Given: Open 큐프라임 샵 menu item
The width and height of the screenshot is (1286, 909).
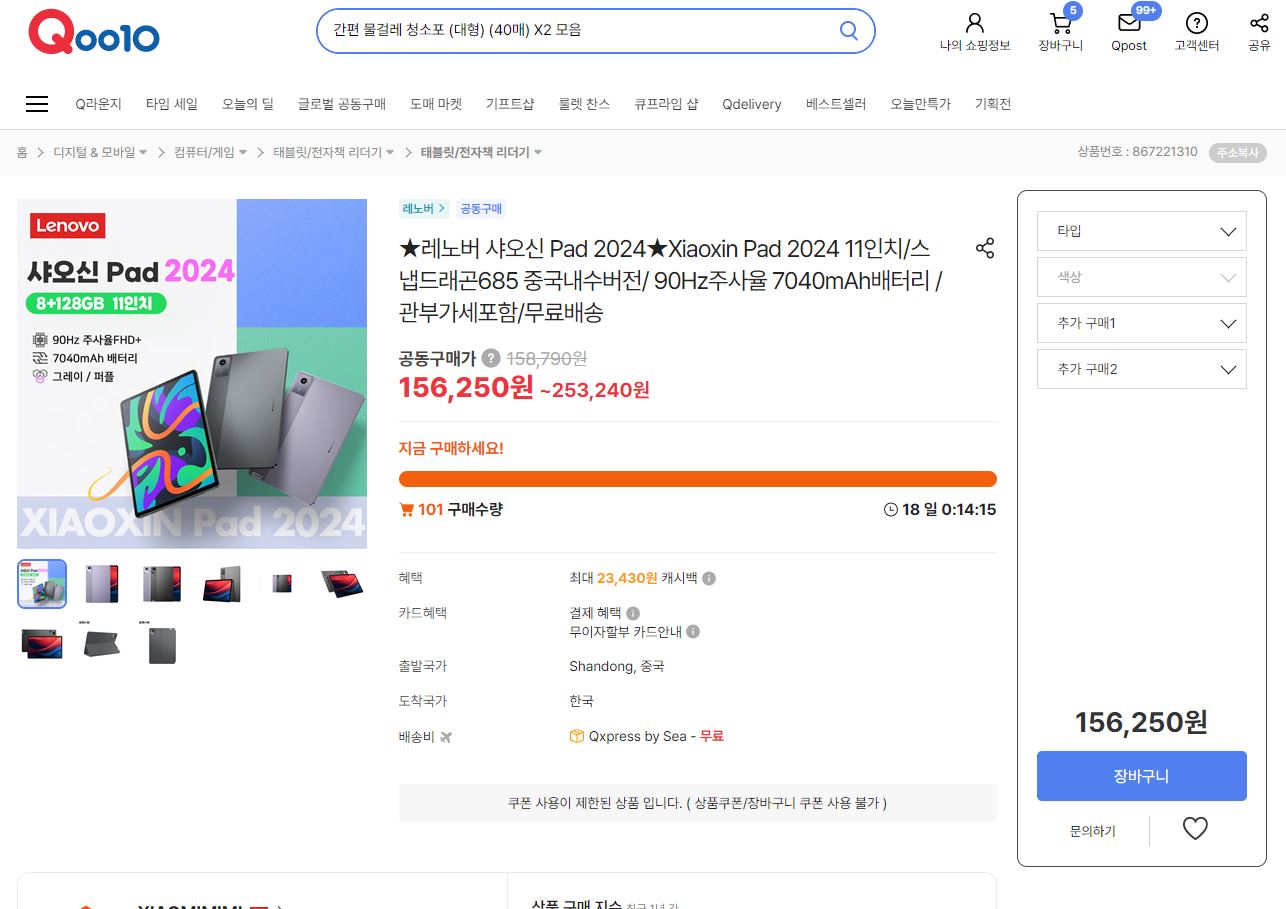Looking at the screenshot, I should pyautogui.click(x=666, y=104).
